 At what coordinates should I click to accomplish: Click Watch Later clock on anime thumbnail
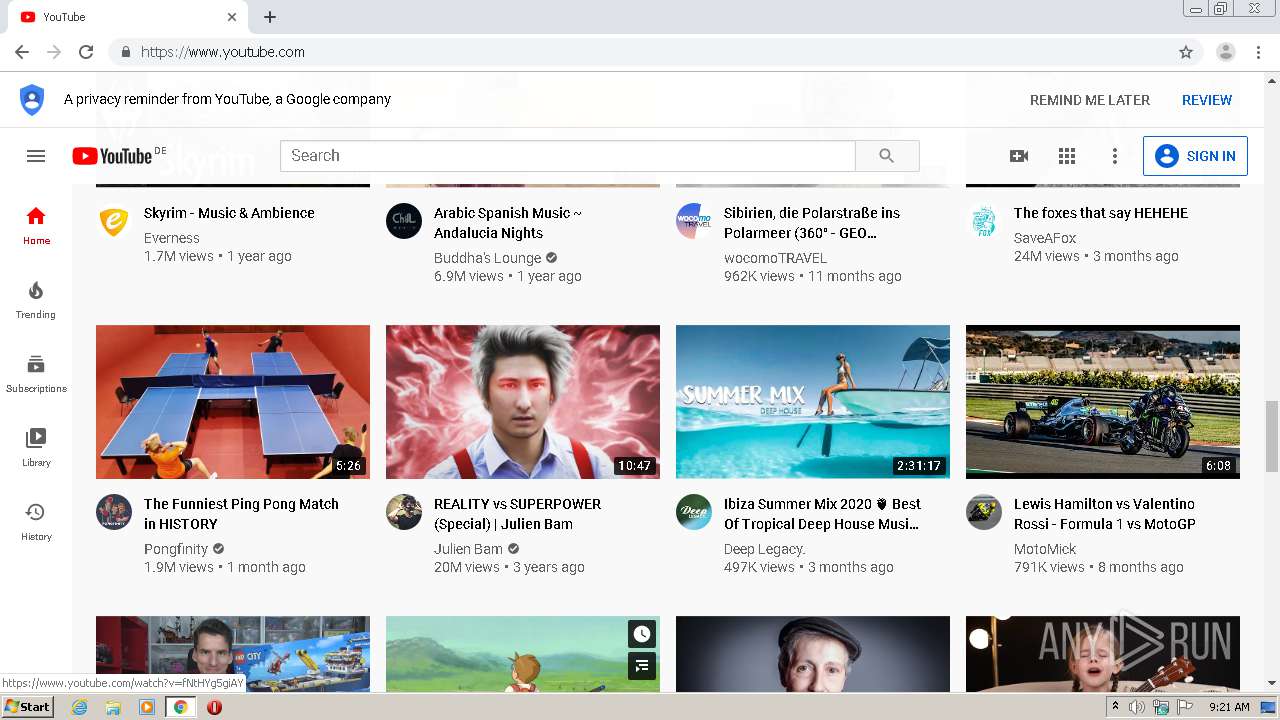coord(642,634)
